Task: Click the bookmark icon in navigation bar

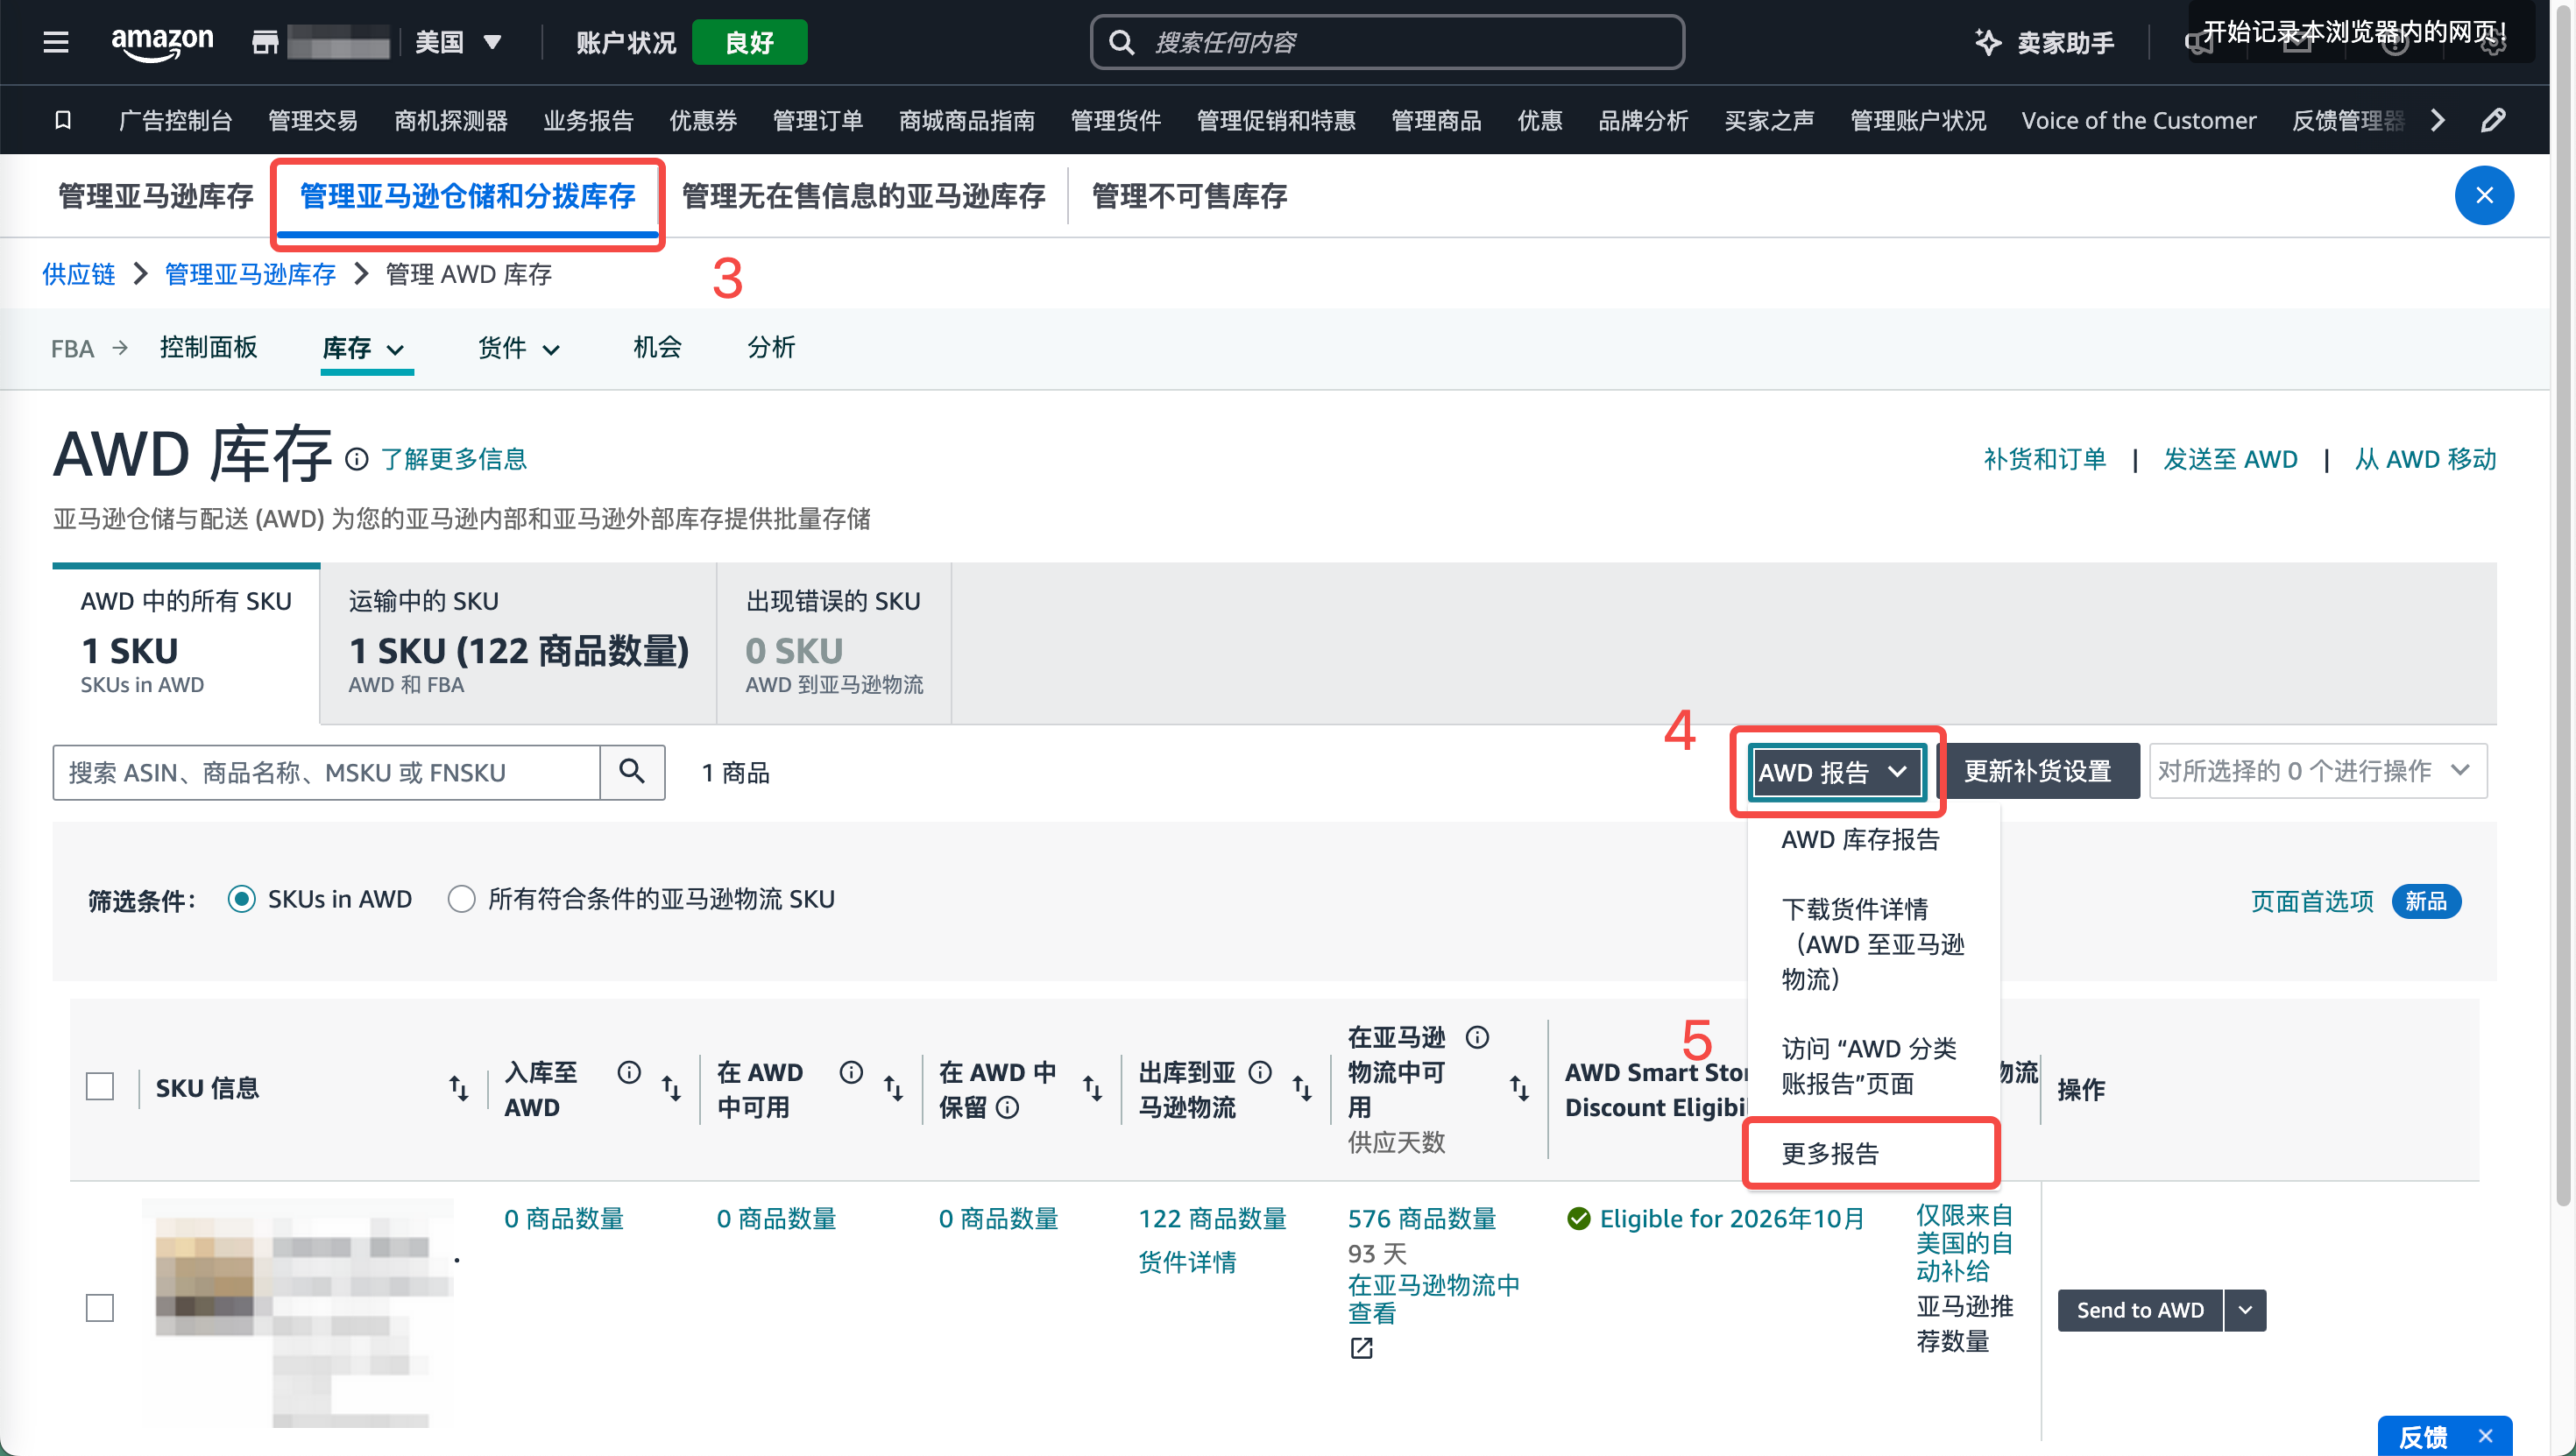Action: tap(63, 120)
